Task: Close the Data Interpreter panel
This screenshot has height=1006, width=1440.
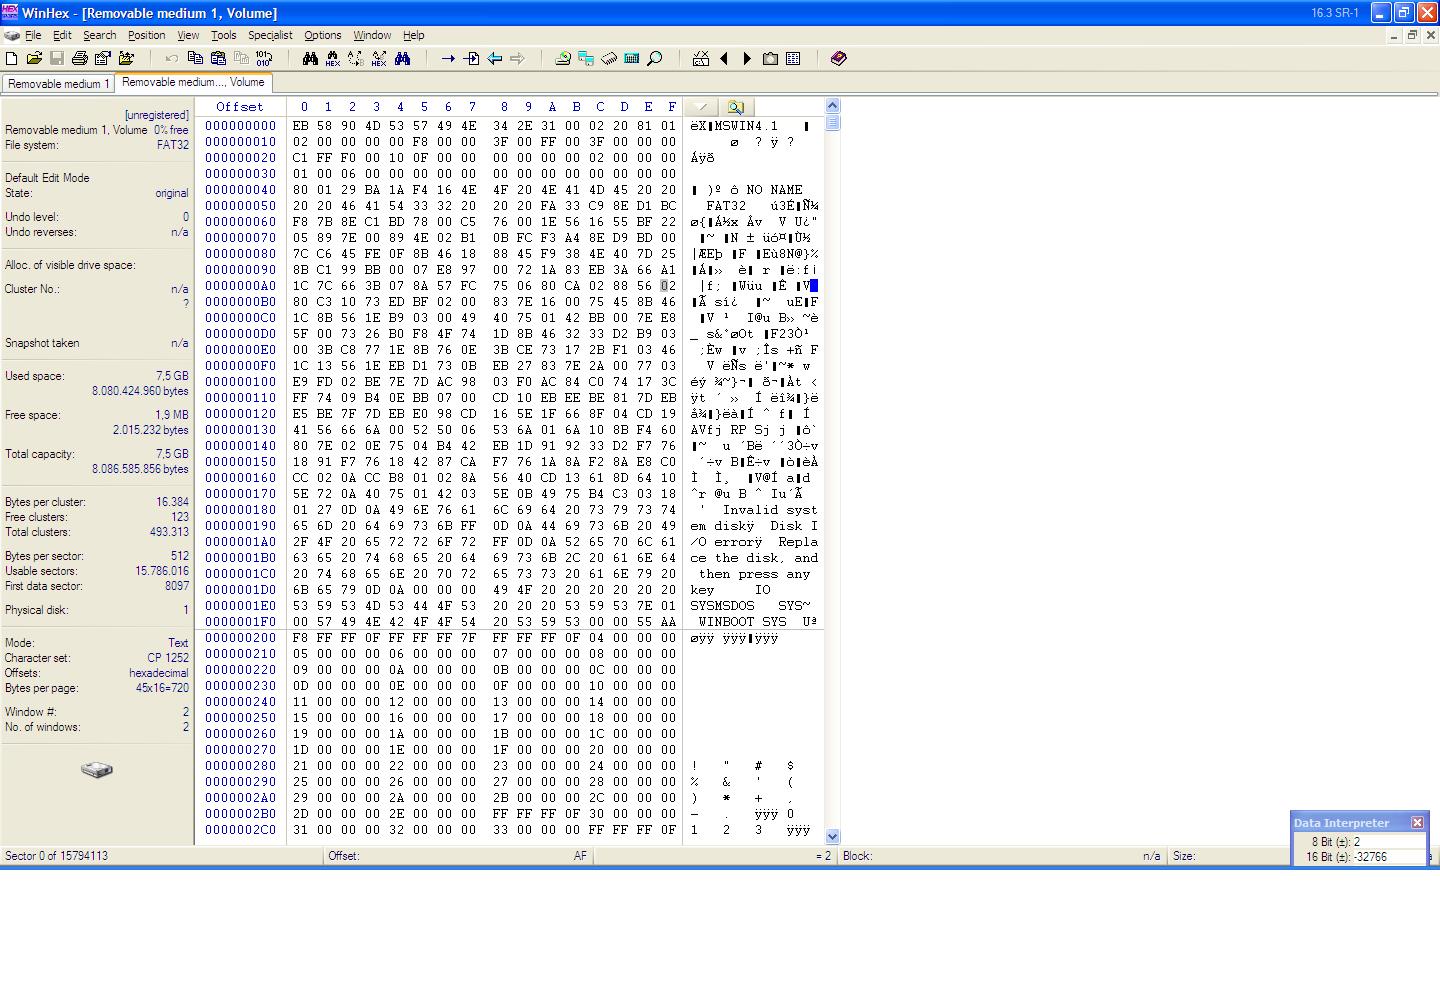Action: [1417, 823]
